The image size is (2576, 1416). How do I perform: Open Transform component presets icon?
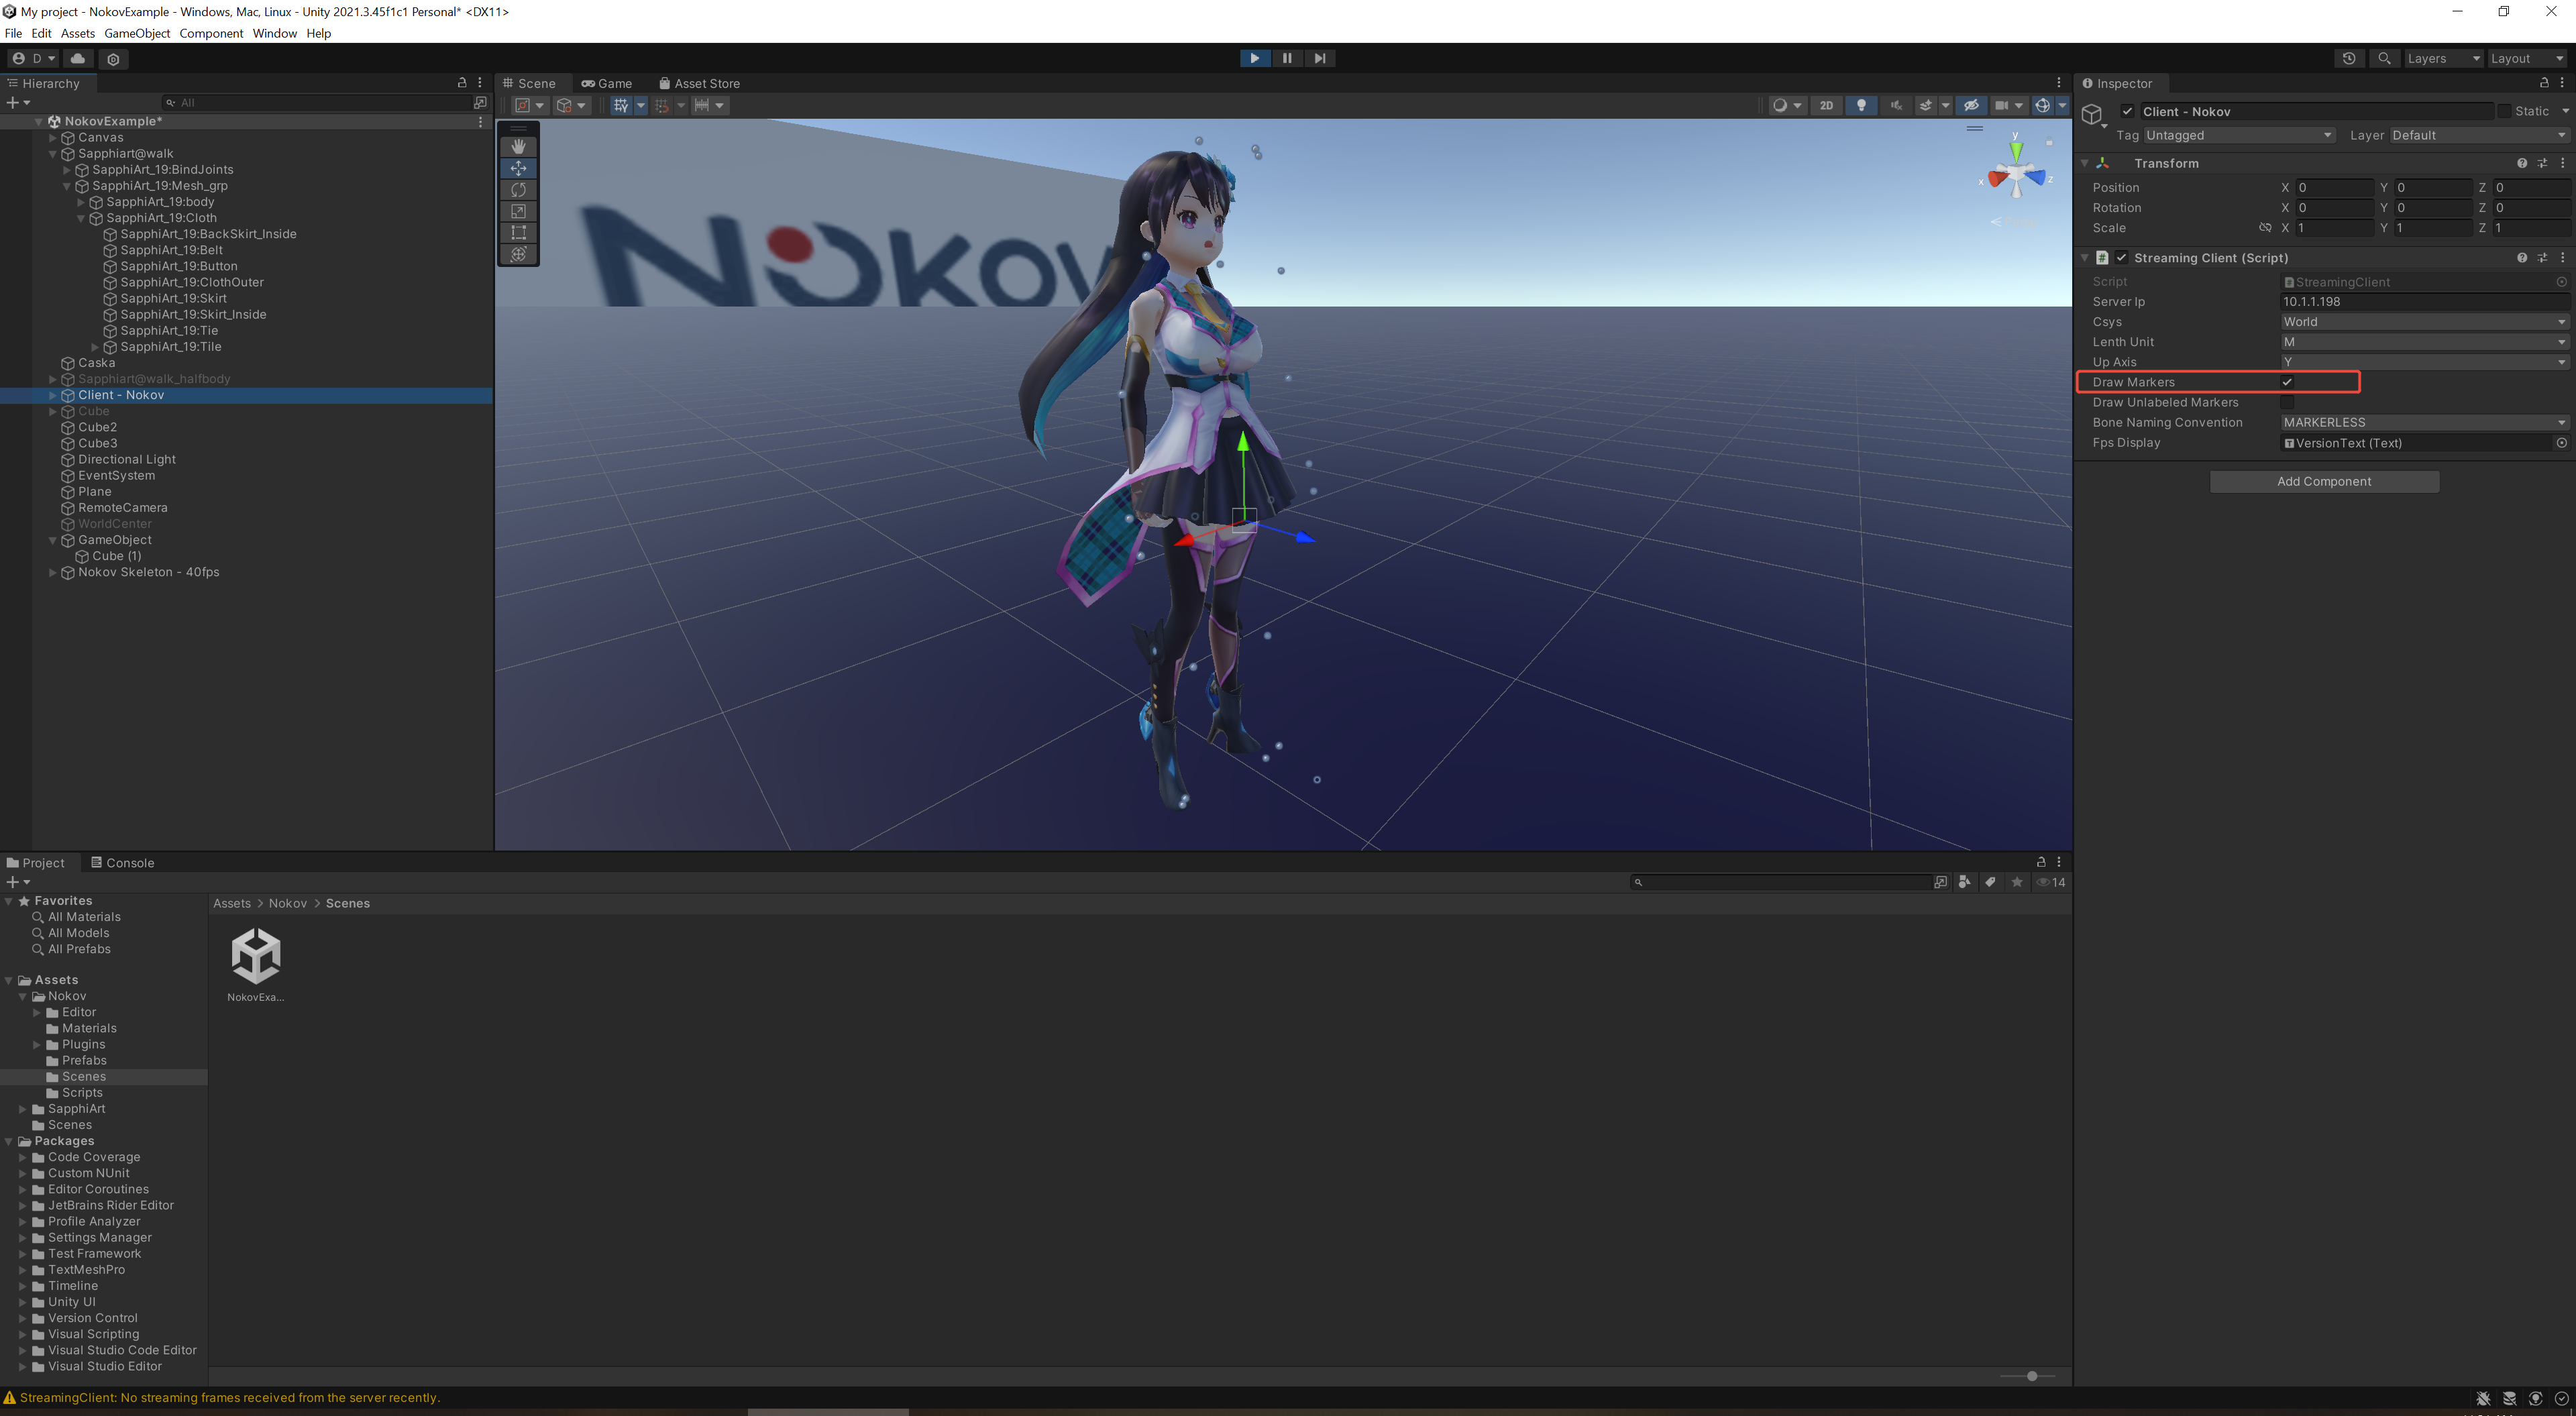[2542, 163]
